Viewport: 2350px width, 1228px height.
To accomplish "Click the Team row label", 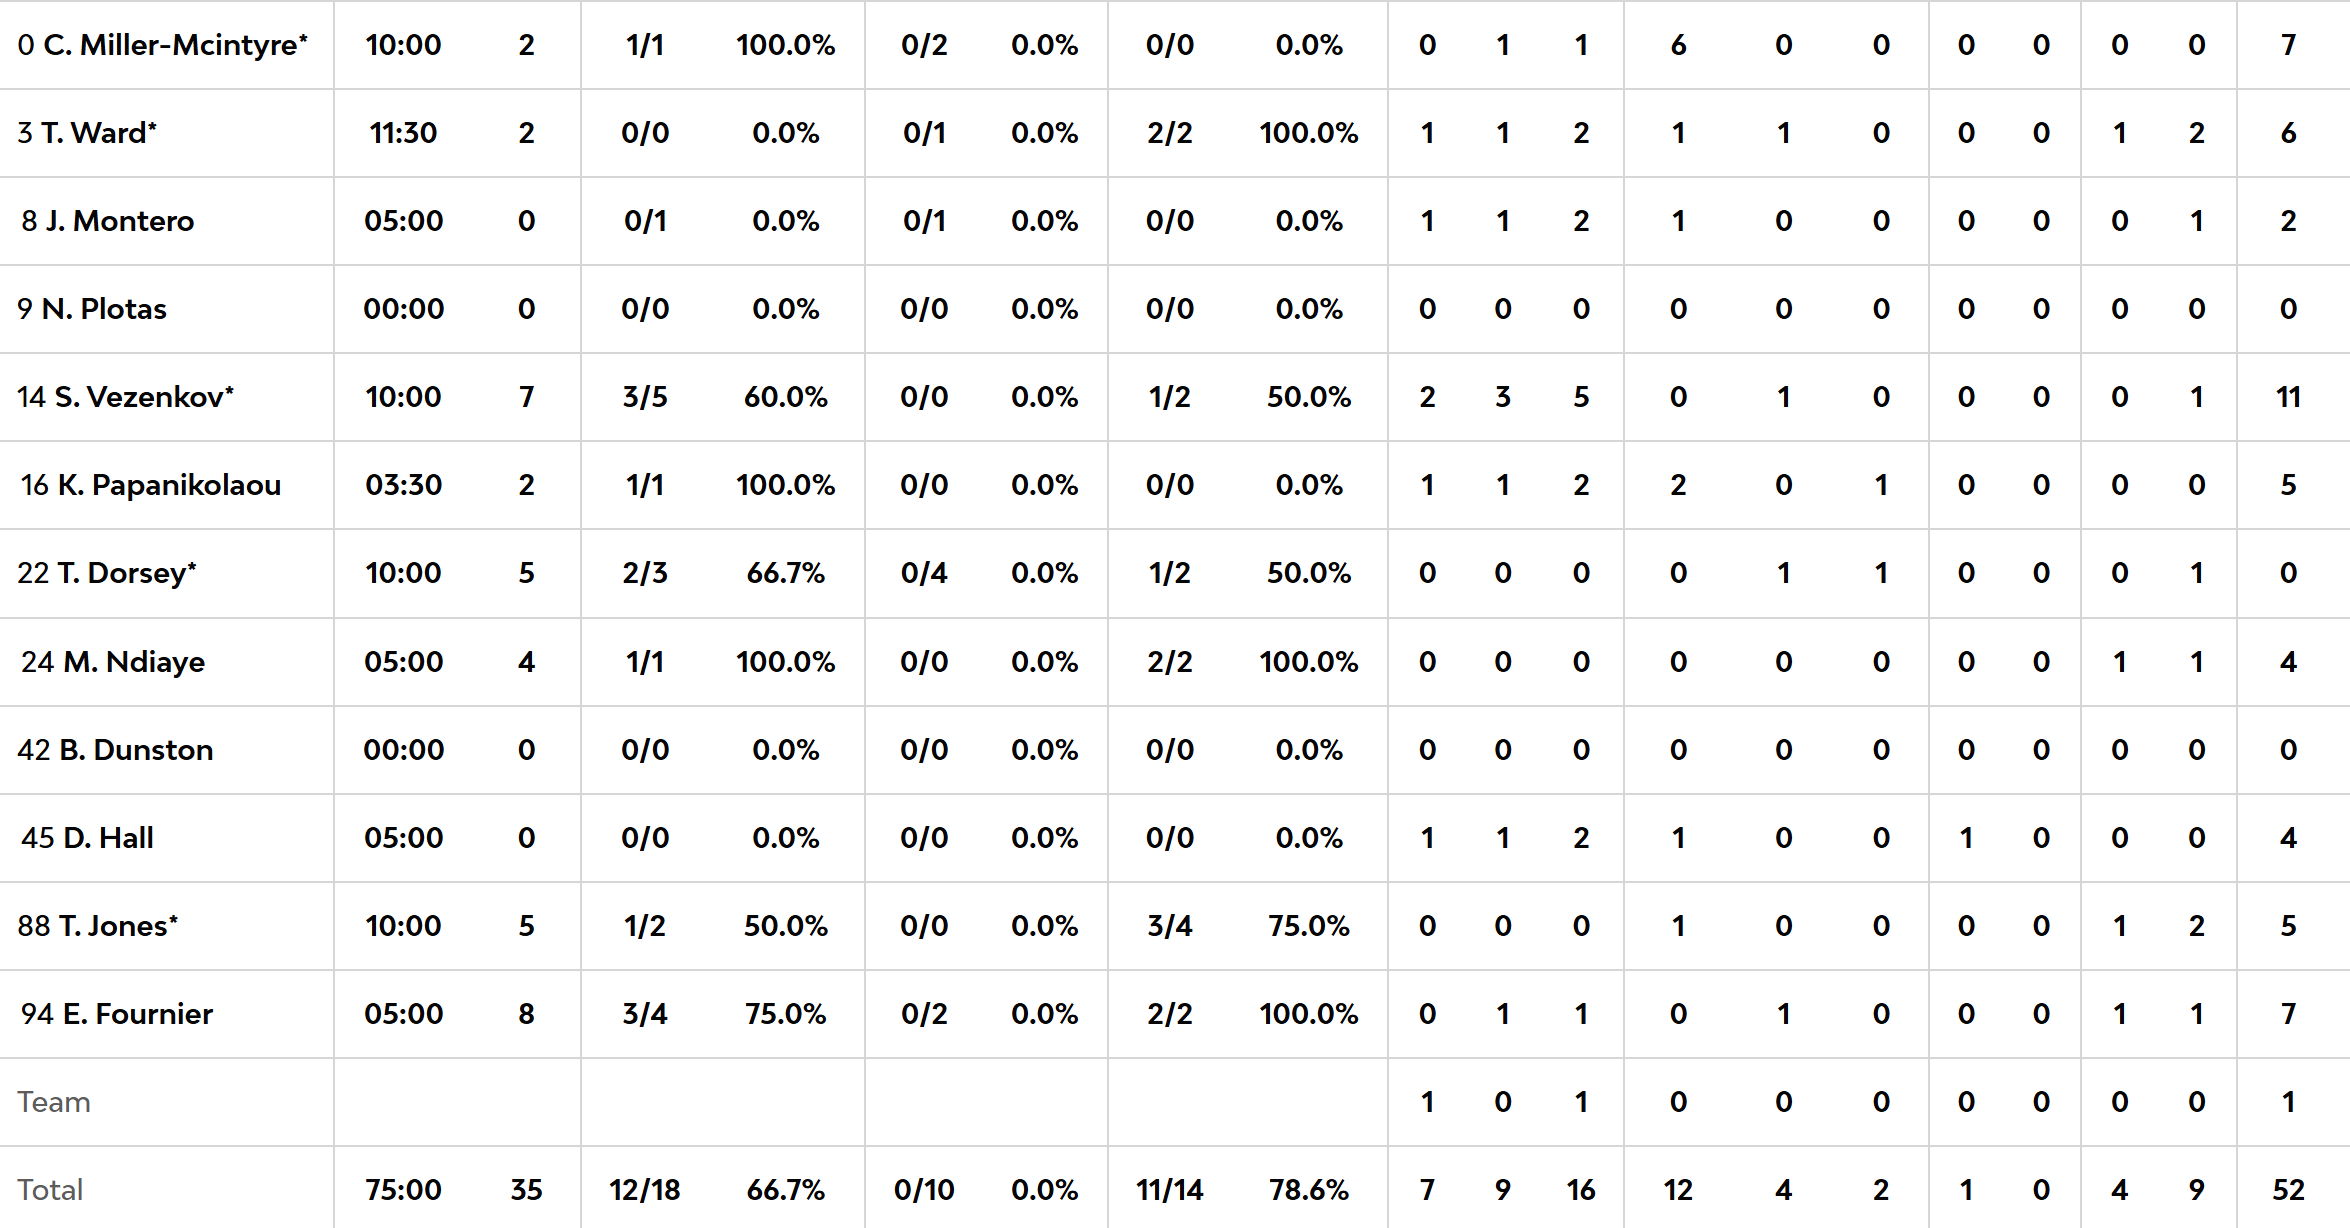I will (54, 1102).
